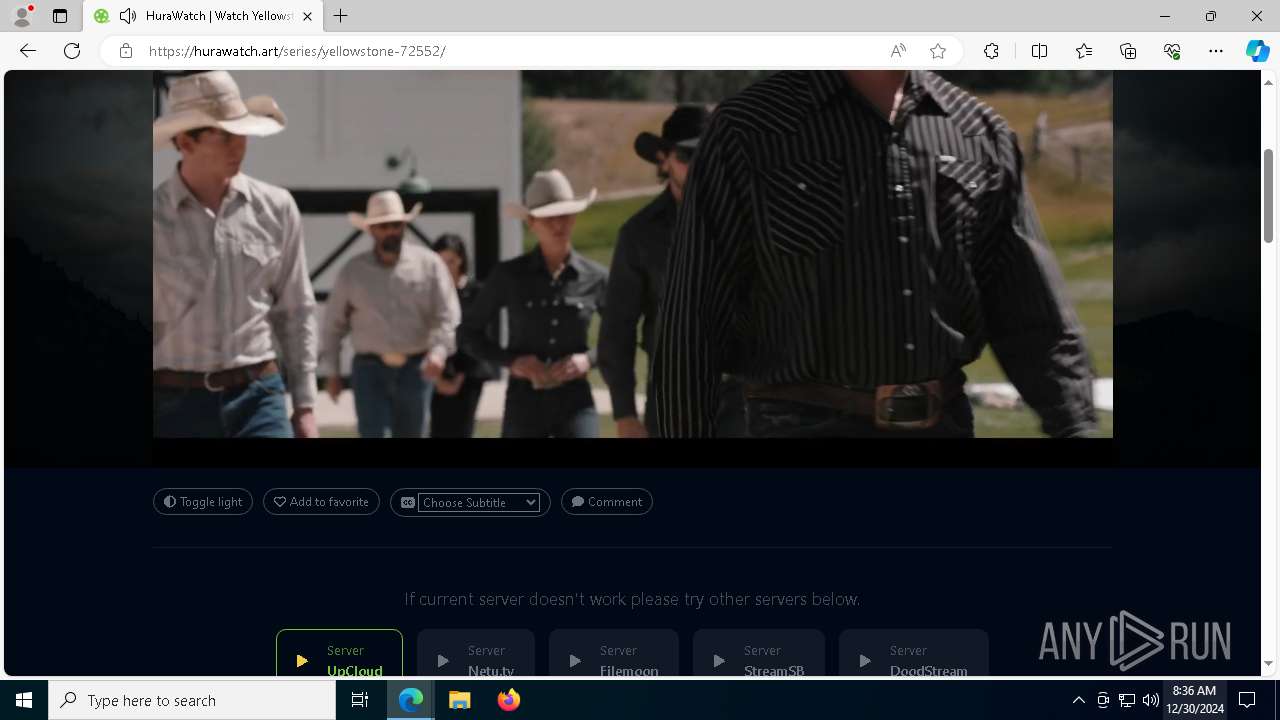Open the Windows Start menu

pyautogui.click(x=24, y=700)
